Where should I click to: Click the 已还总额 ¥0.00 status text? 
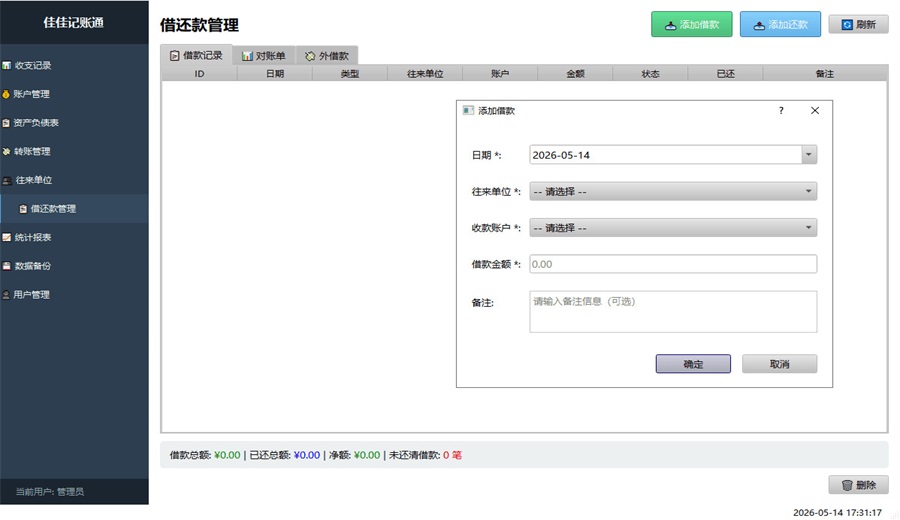(x=284, y=455)
